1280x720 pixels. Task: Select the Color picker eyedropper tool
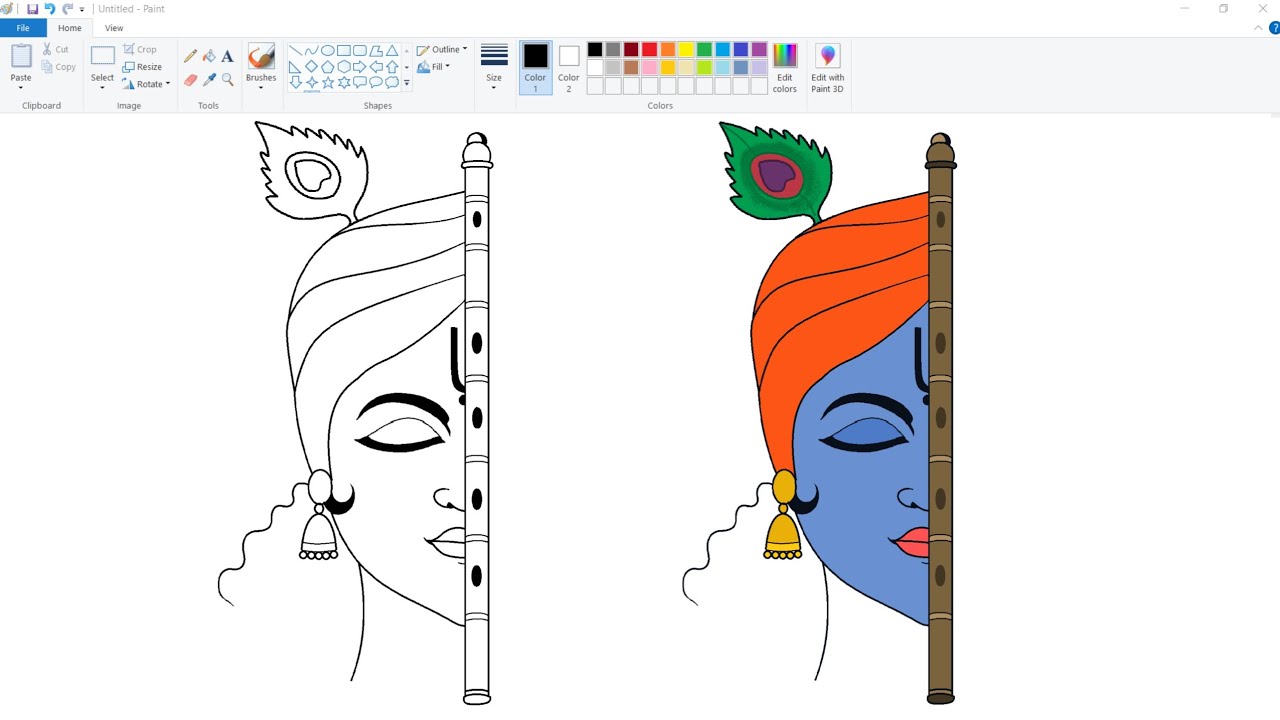coord(209,79)
